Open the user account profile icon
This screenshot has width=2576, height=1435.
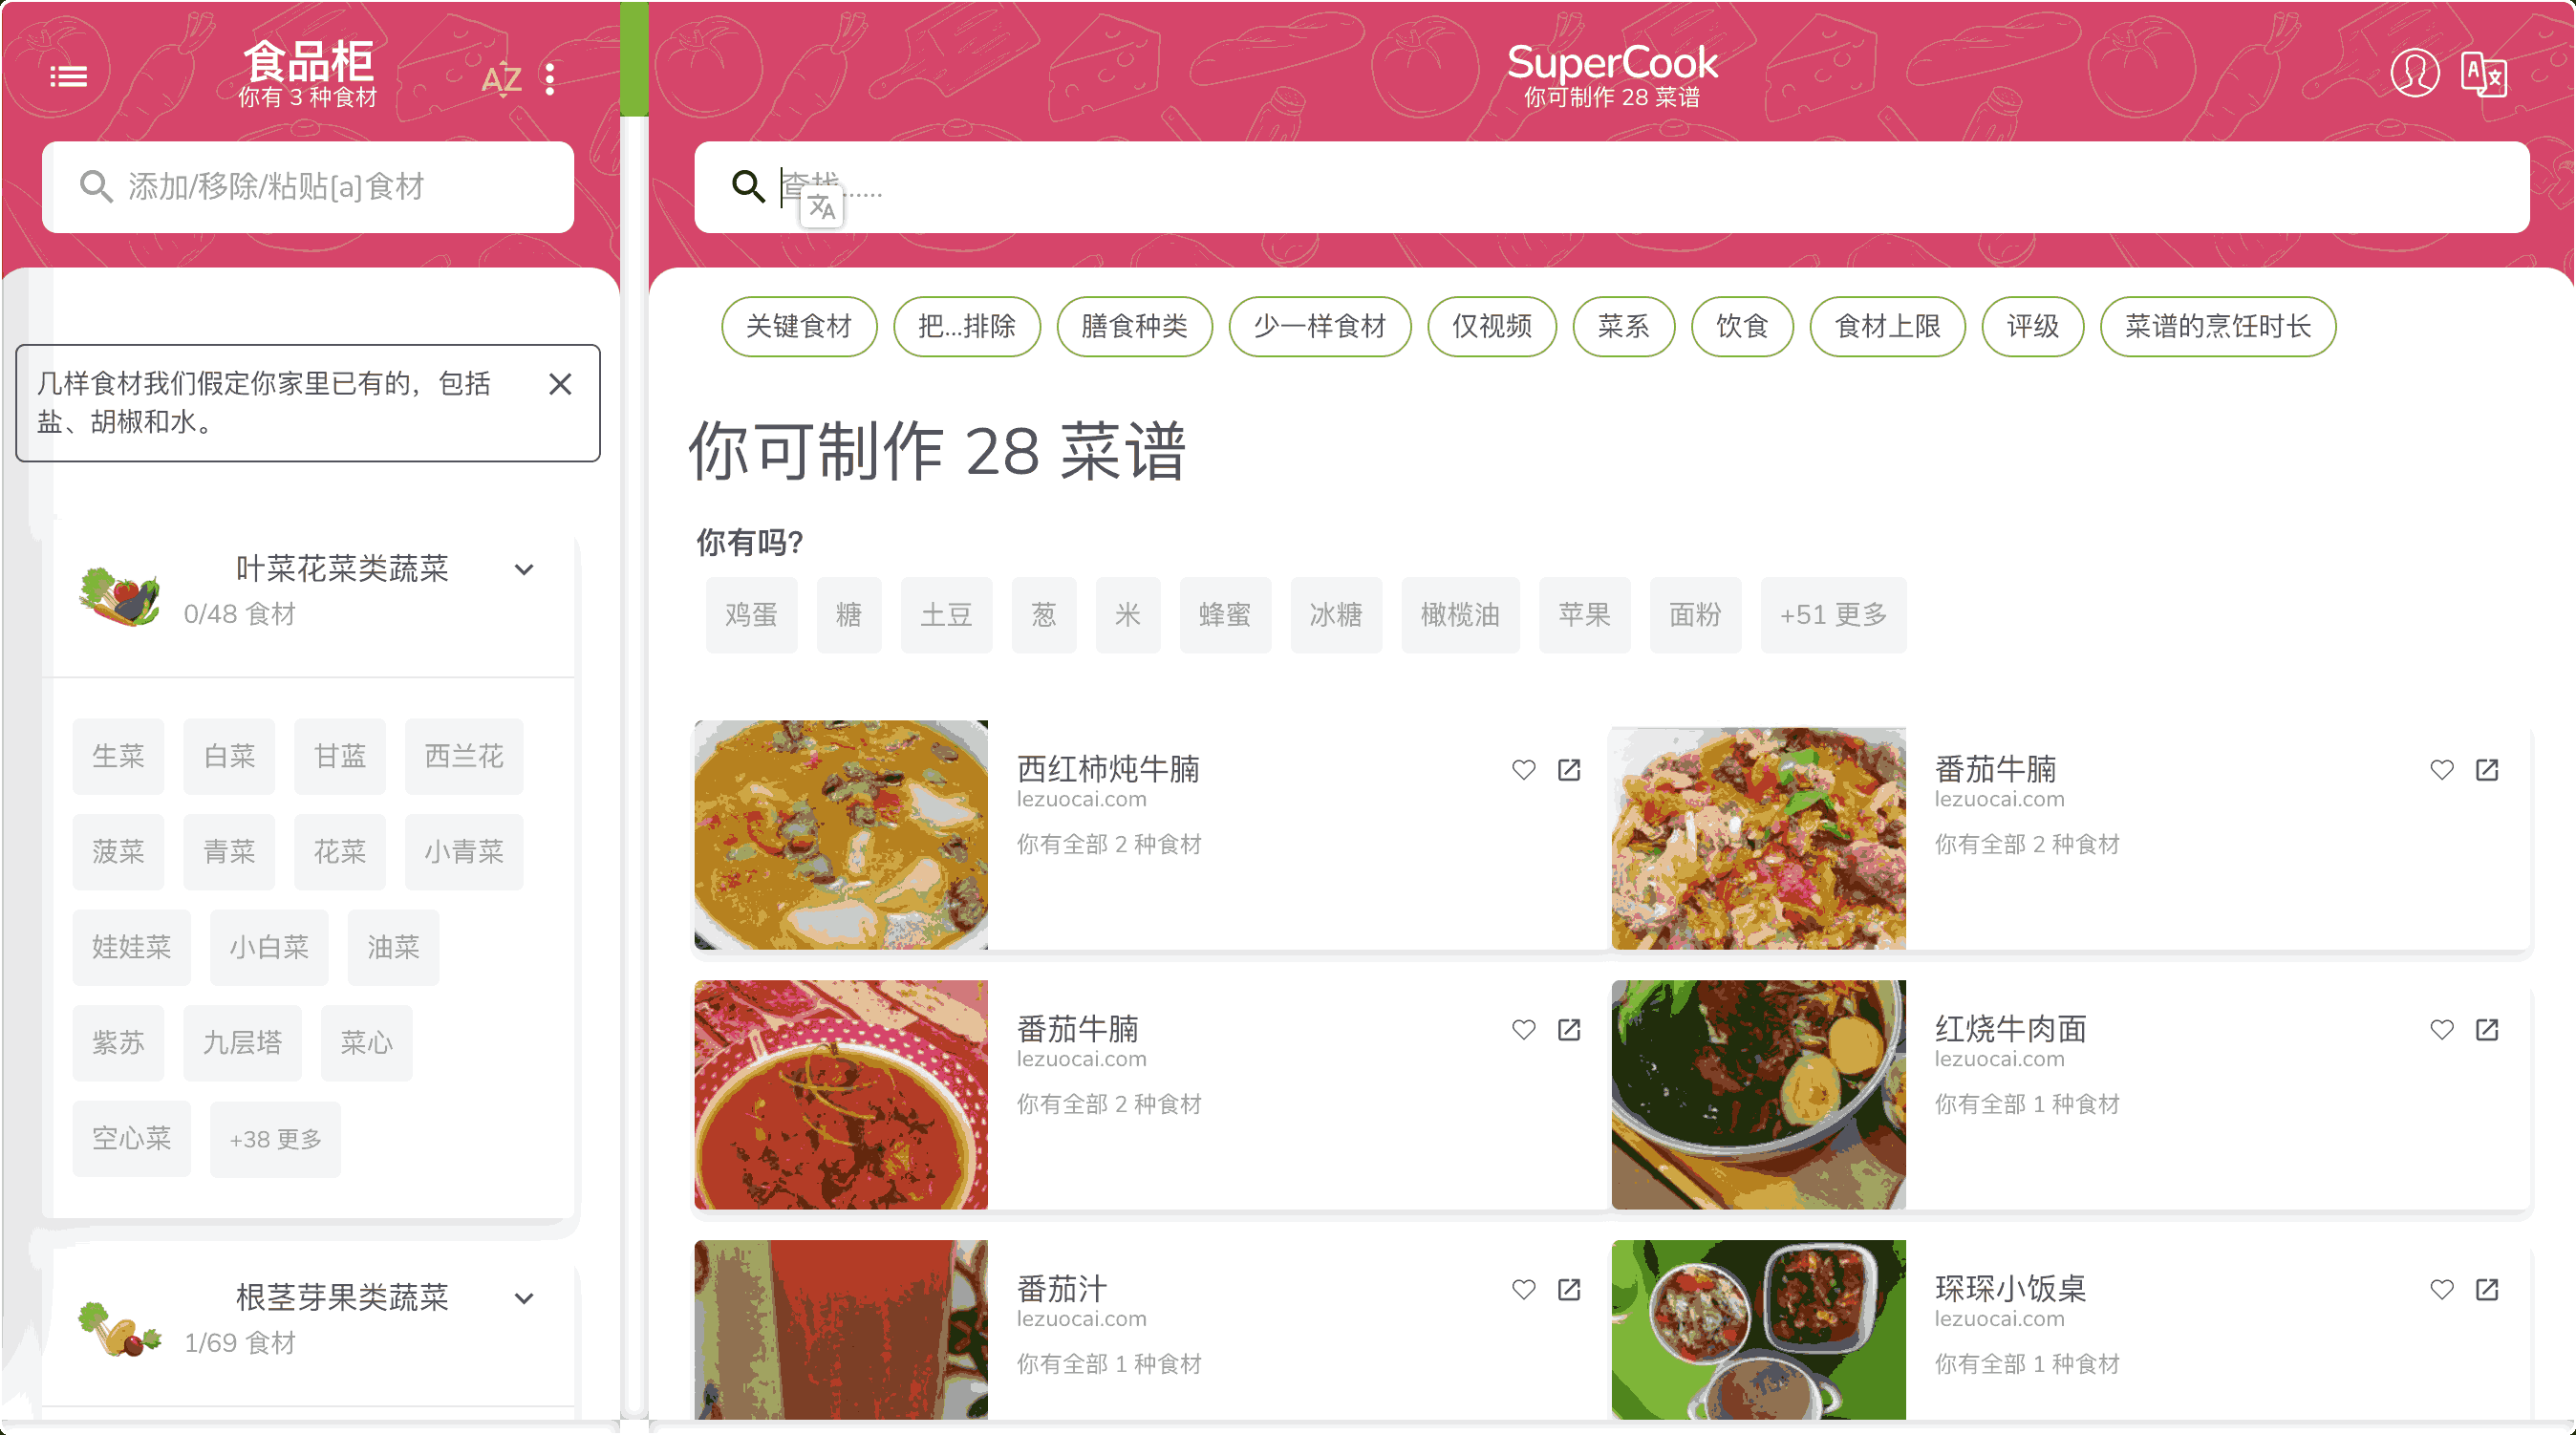click(2414, 73)
